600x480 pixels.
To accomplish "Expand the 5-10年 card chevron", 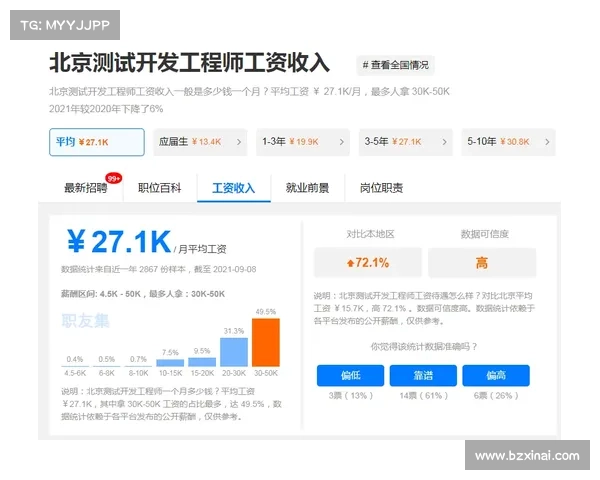I will pos(547,142).
